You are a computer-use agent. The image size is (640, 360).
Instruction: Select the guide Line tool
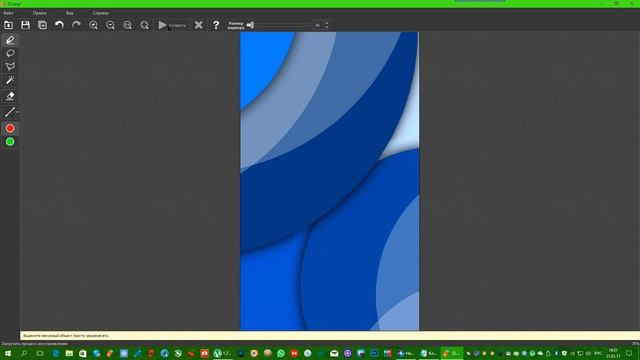[x=9, y=112]
